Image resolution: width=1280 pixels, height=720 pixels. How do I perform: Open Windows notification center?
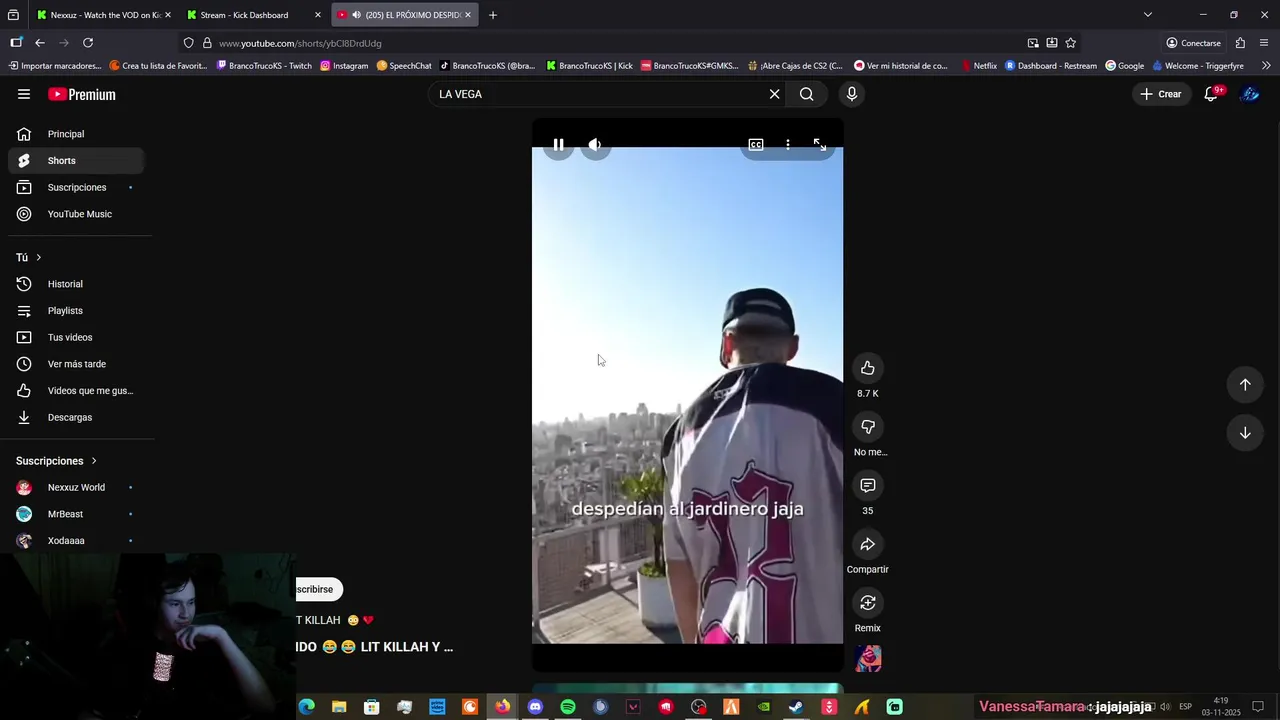coord(1258,707)
